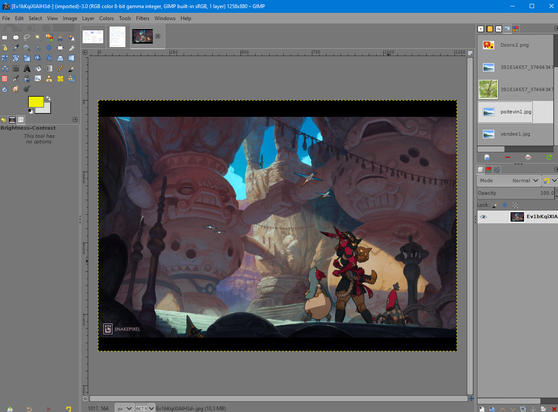Open the layer Mode Normal dropdown
Image resolution: width=558 pixels, height=412 pixels.
508,180
